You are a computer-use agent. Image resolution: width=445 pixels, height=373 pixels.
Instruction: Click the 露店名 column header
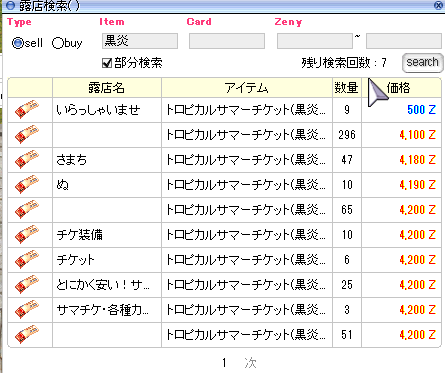tap(107, 88)
